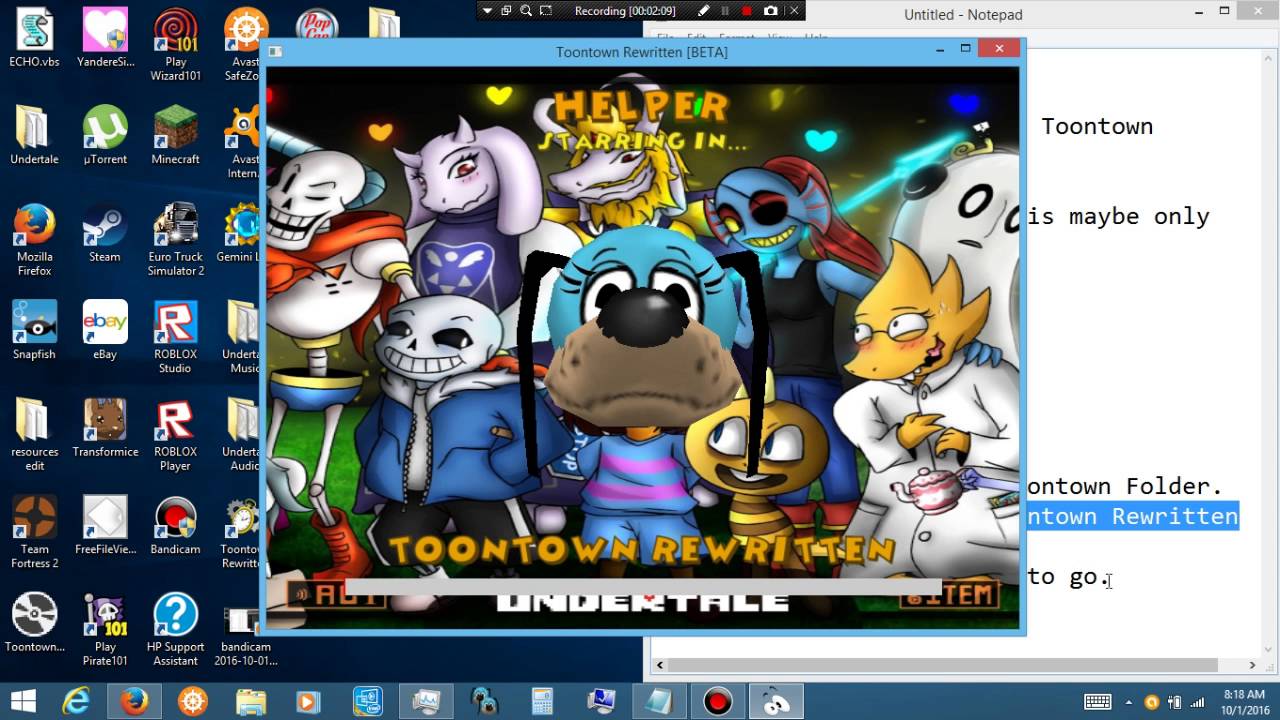This screenshot has width=1280, height=720.
Task: Close the recording toolbar with X
Action: pos(794,11)
